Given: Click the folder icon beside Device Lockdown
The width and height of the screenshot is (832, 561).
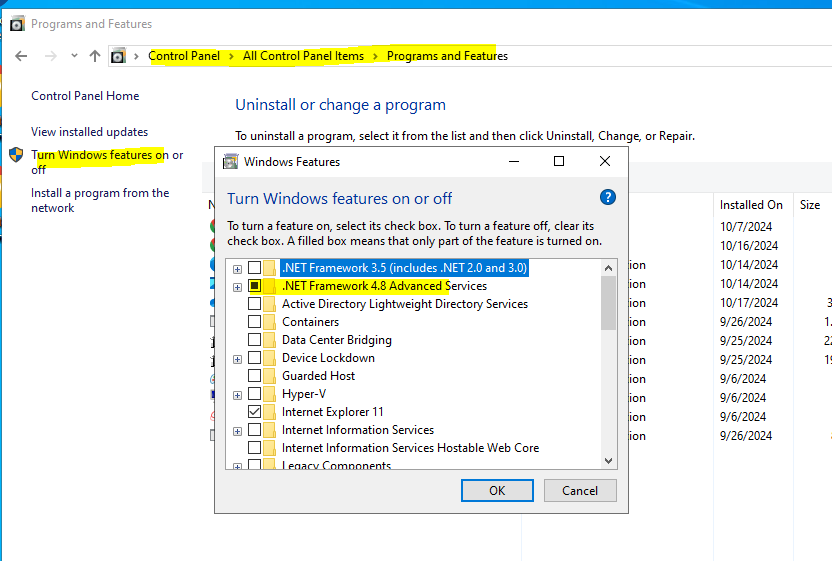Looking at the screenshot, I should coord(270,358).
